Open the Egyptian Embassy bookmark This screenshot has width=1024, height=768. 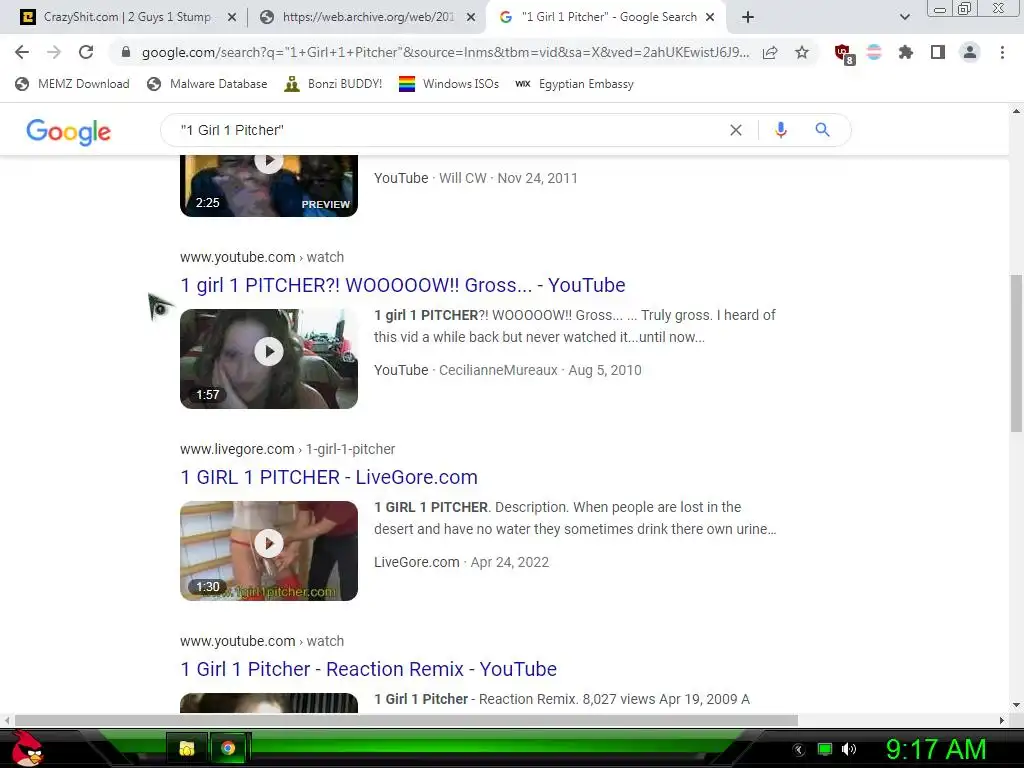tap(575, 84)
